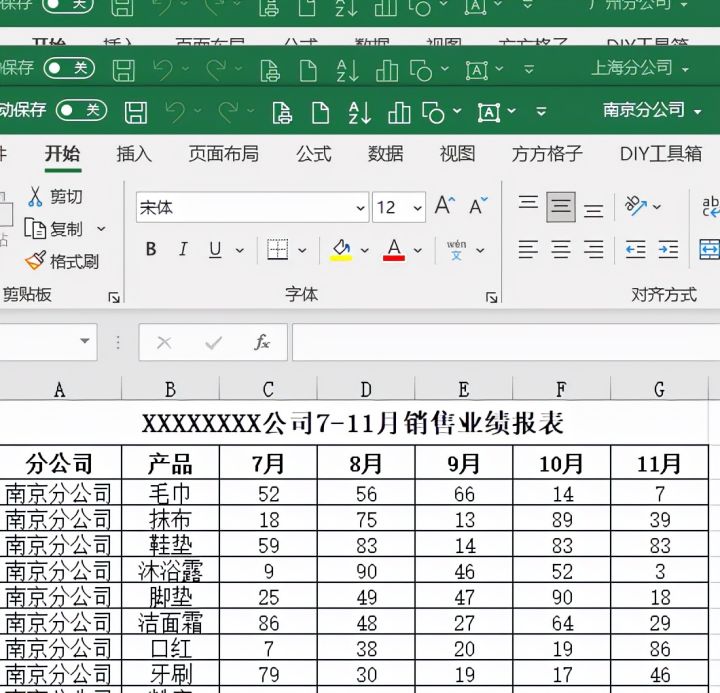
Task: Click text box icon in 南京分公司 toolbar
Action: pos(489,113)
